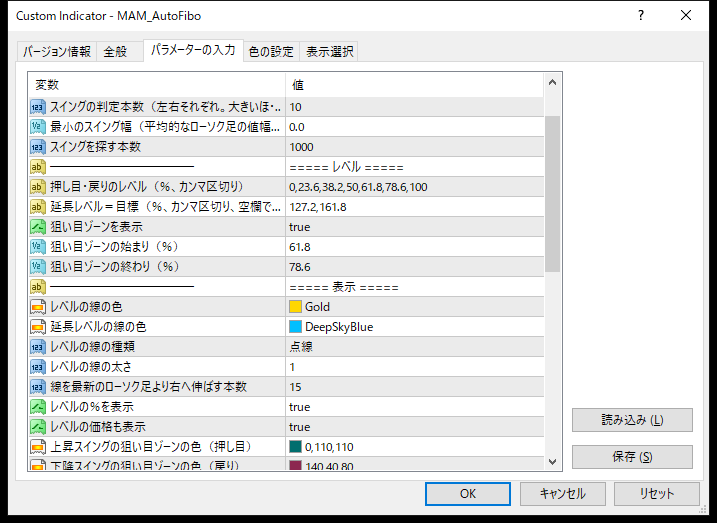Screen dimensions: 717x523
Task: Click string icon of 表示 separator row
Action: point(37,287)
